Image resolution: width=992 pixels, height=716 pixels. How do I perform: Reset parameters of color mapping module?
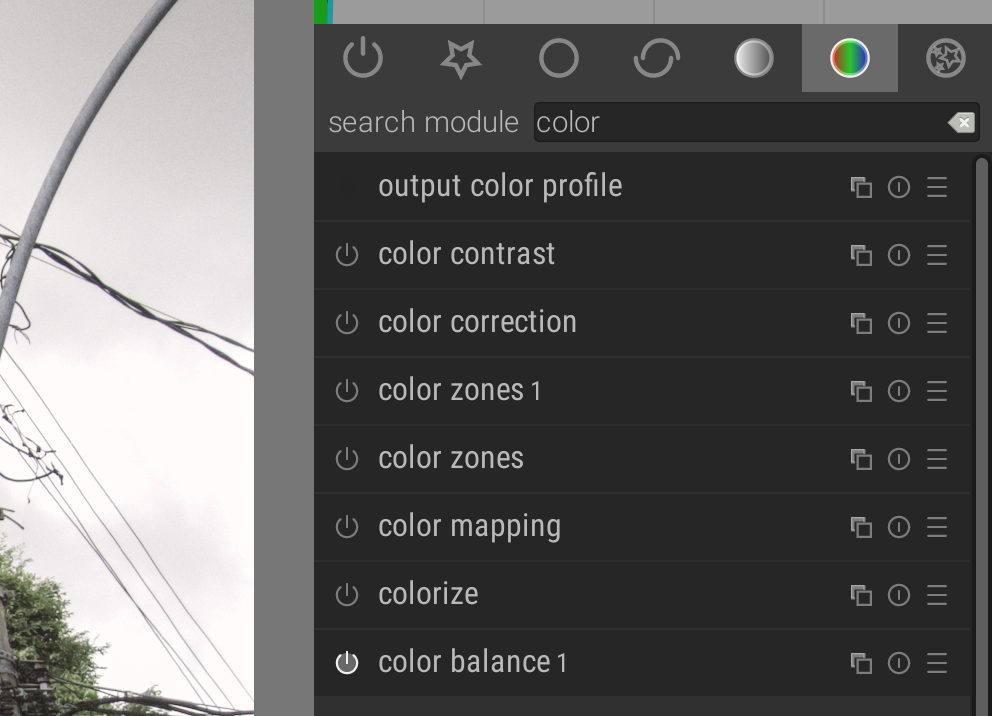pos(899,527)
